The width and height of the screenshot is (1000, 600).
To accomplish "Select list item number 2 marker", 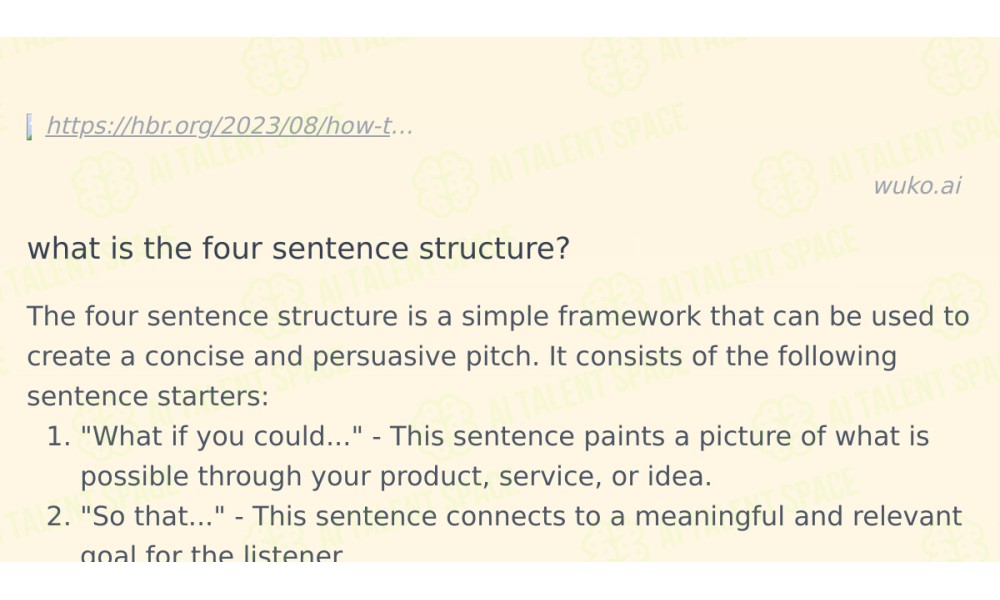I will click(58, 516).
